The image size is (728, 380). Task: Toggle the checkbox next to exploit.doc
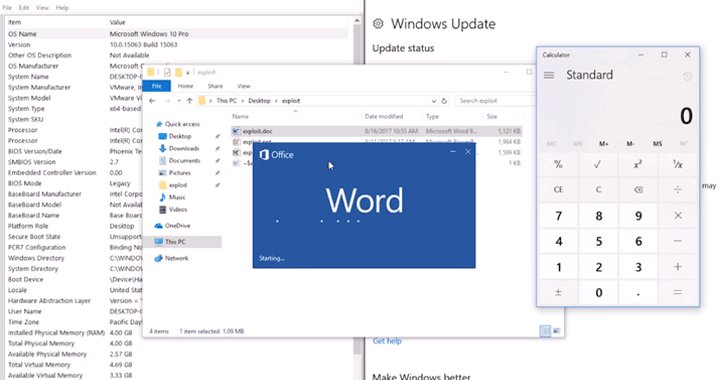[x=236, y=131]
